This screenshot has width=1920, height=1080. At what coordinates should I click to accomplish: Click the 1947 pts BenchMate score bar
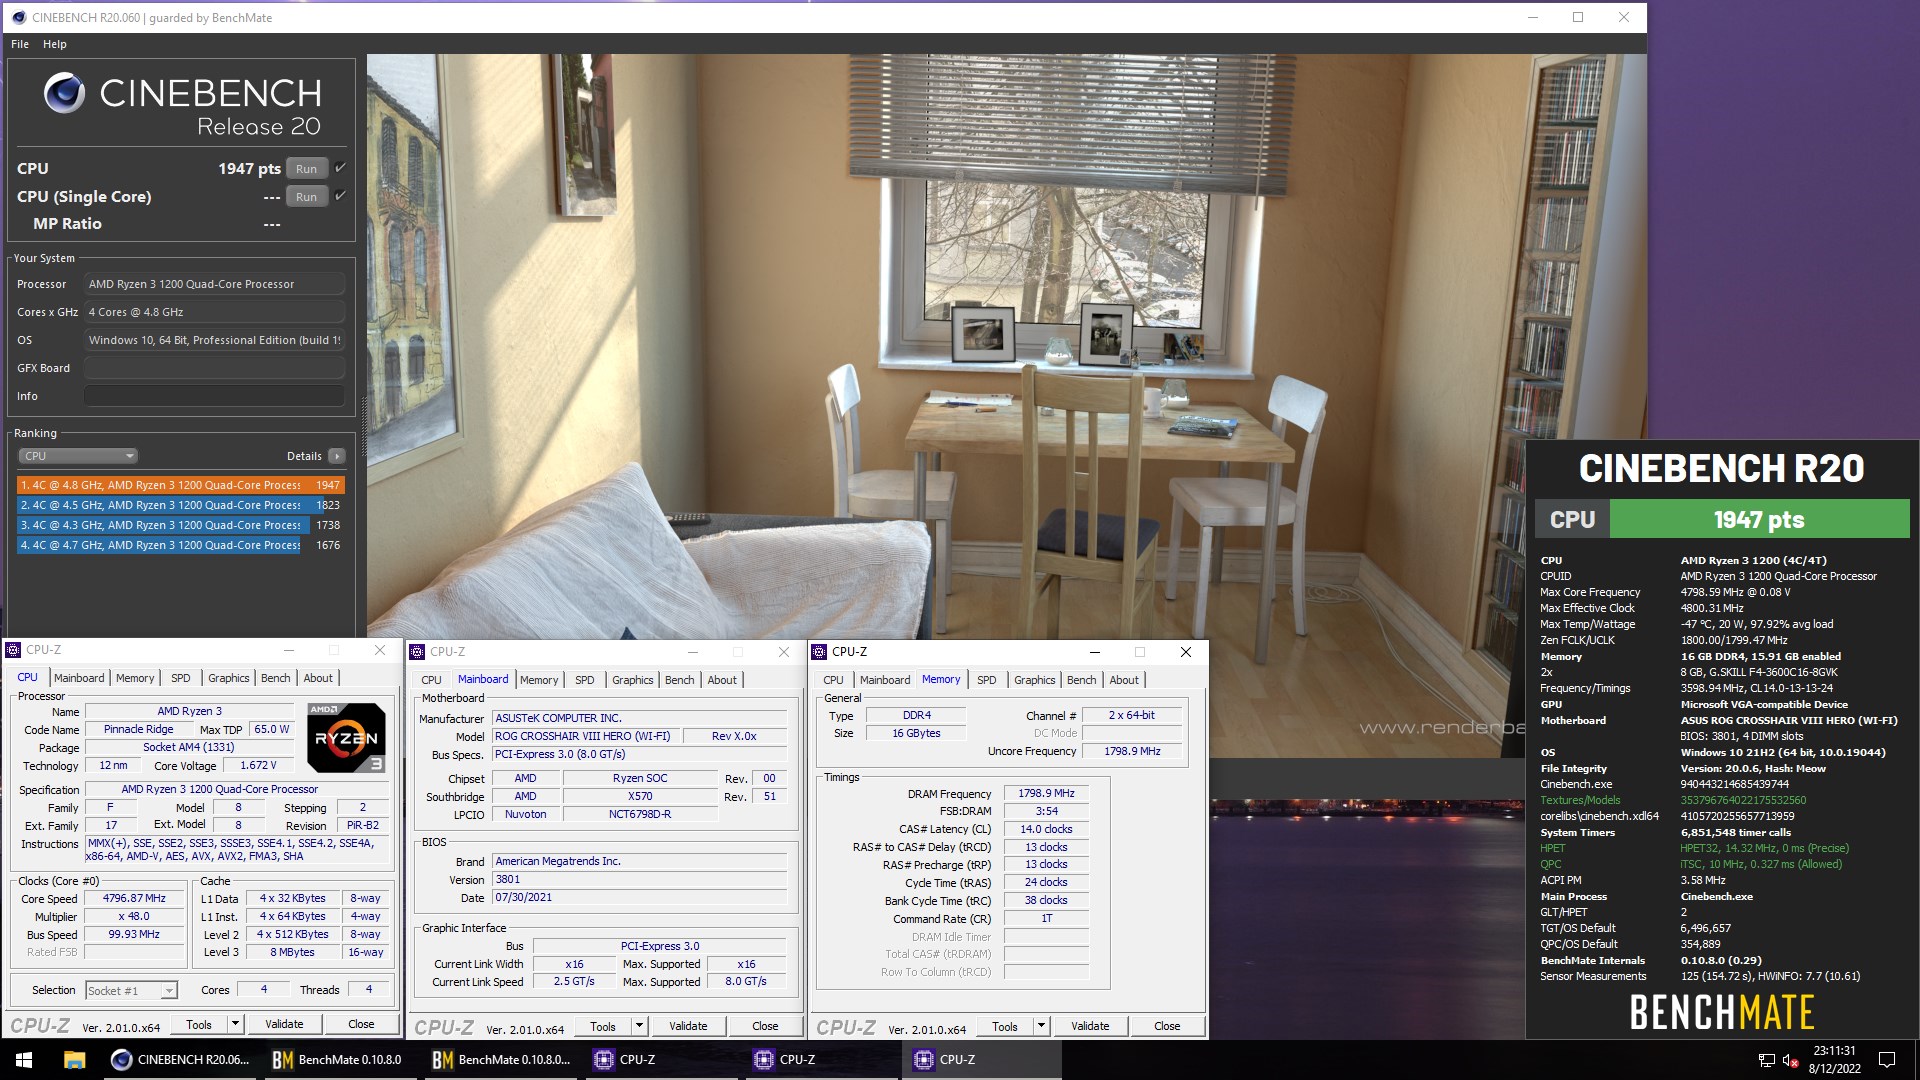[x=1759, y=519]
